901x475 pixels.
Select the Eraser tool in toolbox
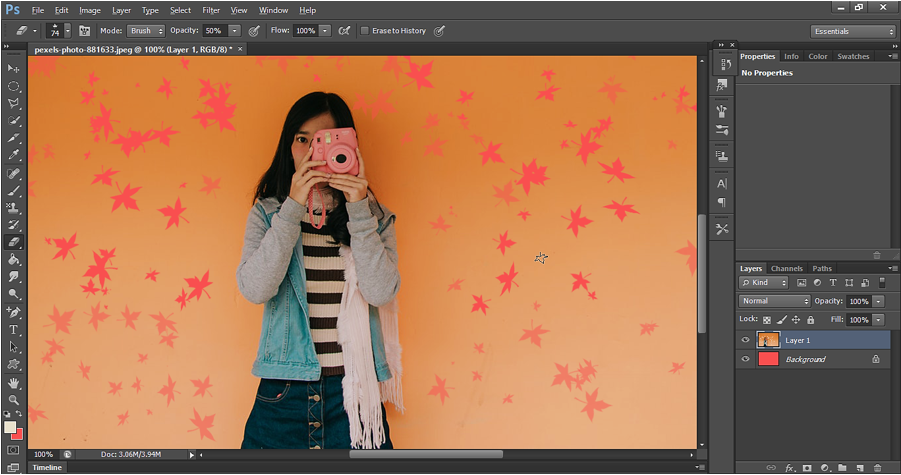point(13,242)
